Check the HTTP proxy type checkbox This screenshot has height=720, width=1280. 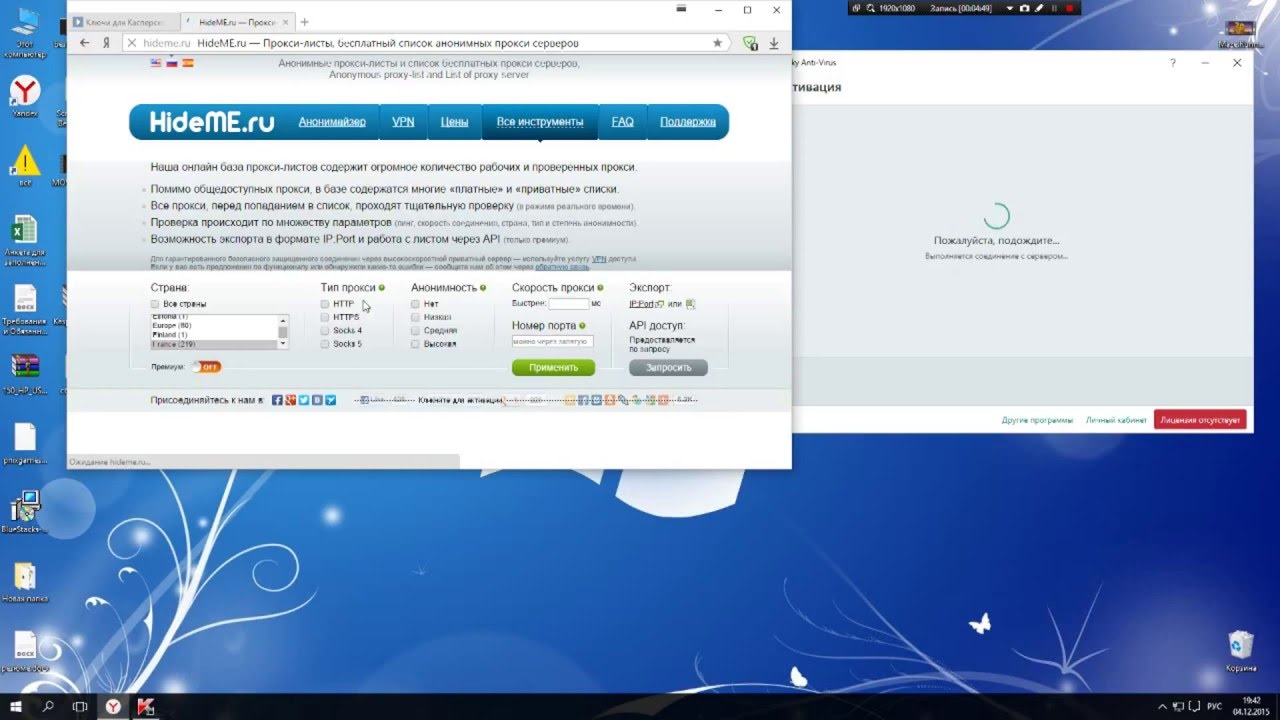coord(325,304)
